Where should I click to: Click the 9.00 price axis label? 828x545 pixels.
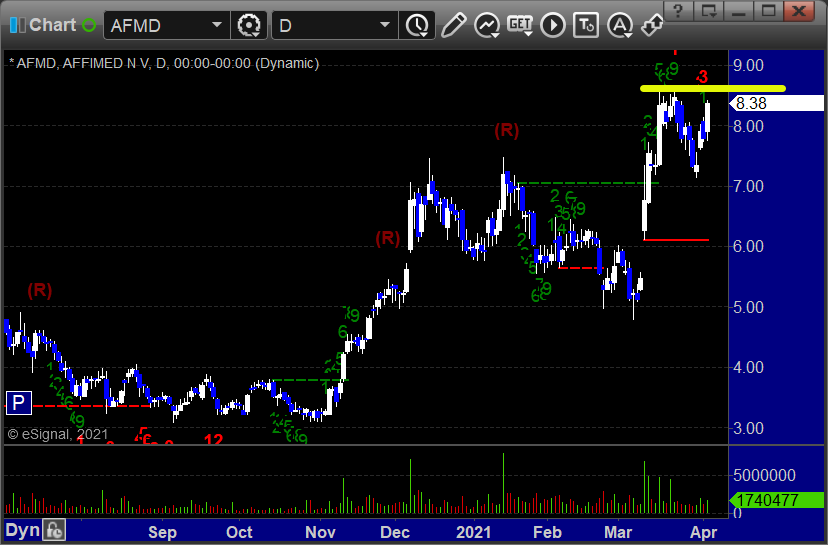click(748, 65)
